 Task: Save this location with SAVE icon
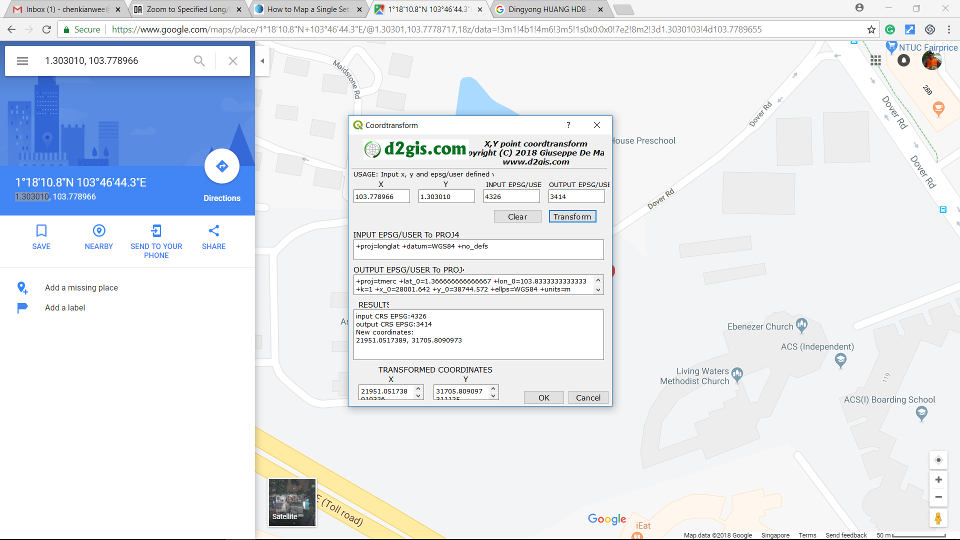click(41, 231)
